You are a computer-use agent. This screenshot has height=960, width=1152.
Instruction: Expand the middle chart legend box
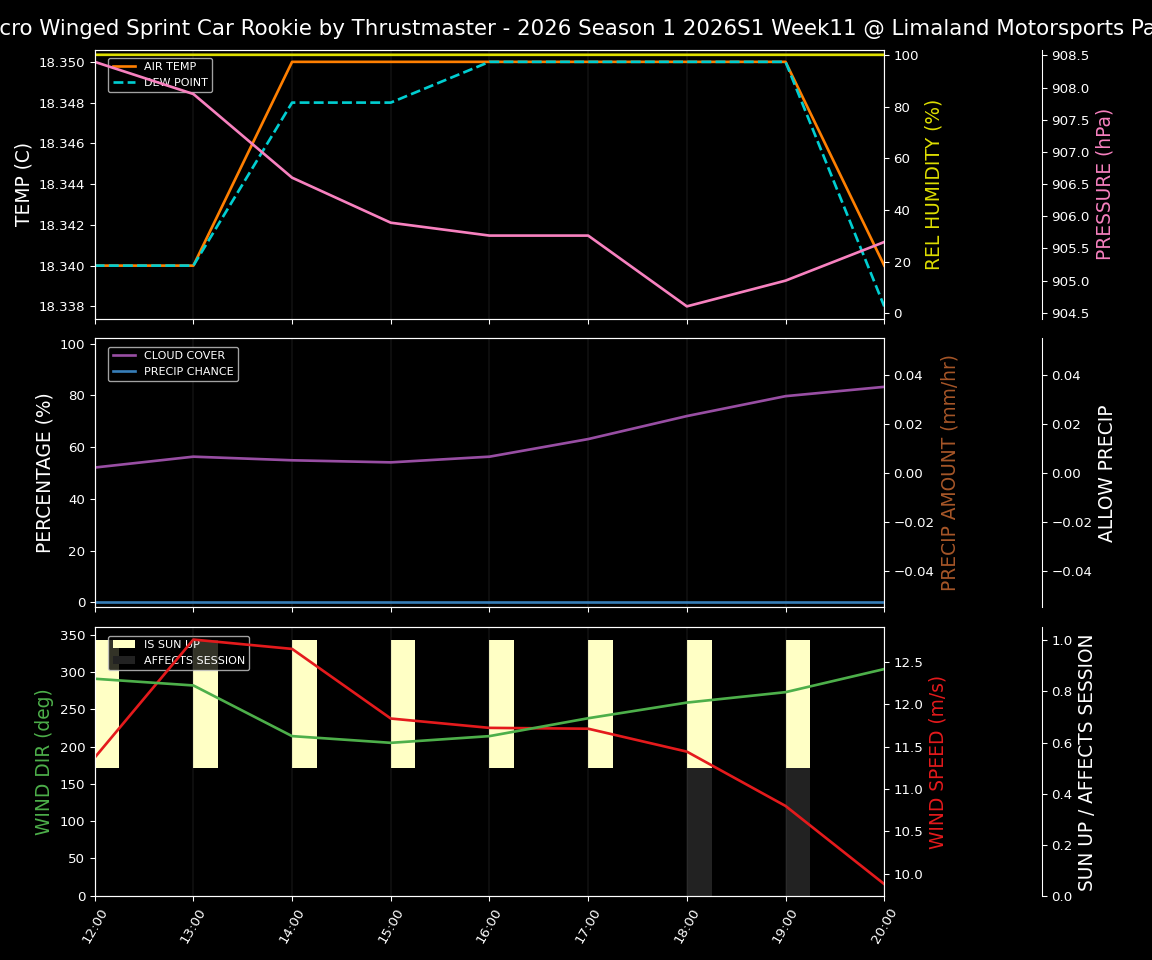(x=172, y=363)
